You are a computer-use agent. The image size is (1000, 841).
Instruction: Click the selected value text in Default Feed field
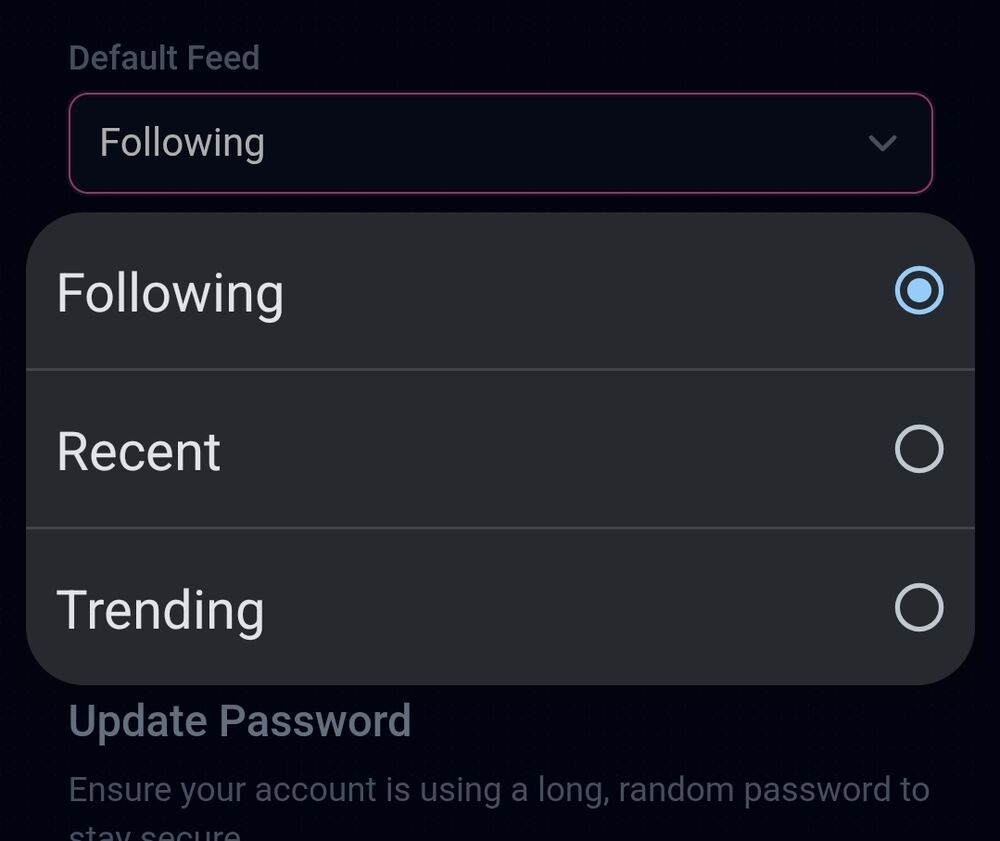pyautogui.click(x=182, y=143)
